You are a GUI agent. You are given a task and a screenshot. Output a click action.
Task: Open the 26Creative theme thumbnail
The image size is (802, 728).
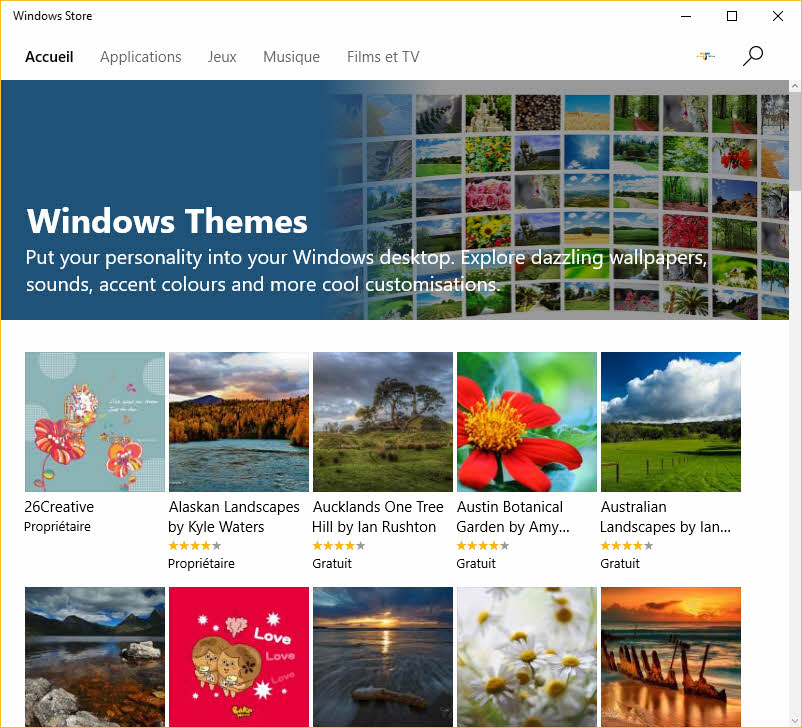point(95,422)
